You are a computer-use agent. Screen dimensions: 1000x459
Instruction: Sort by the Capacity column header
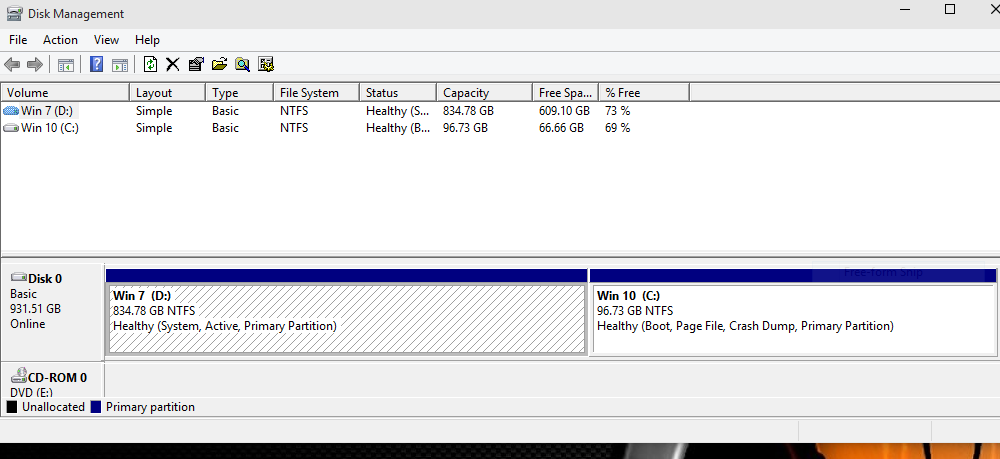[485, 92]
